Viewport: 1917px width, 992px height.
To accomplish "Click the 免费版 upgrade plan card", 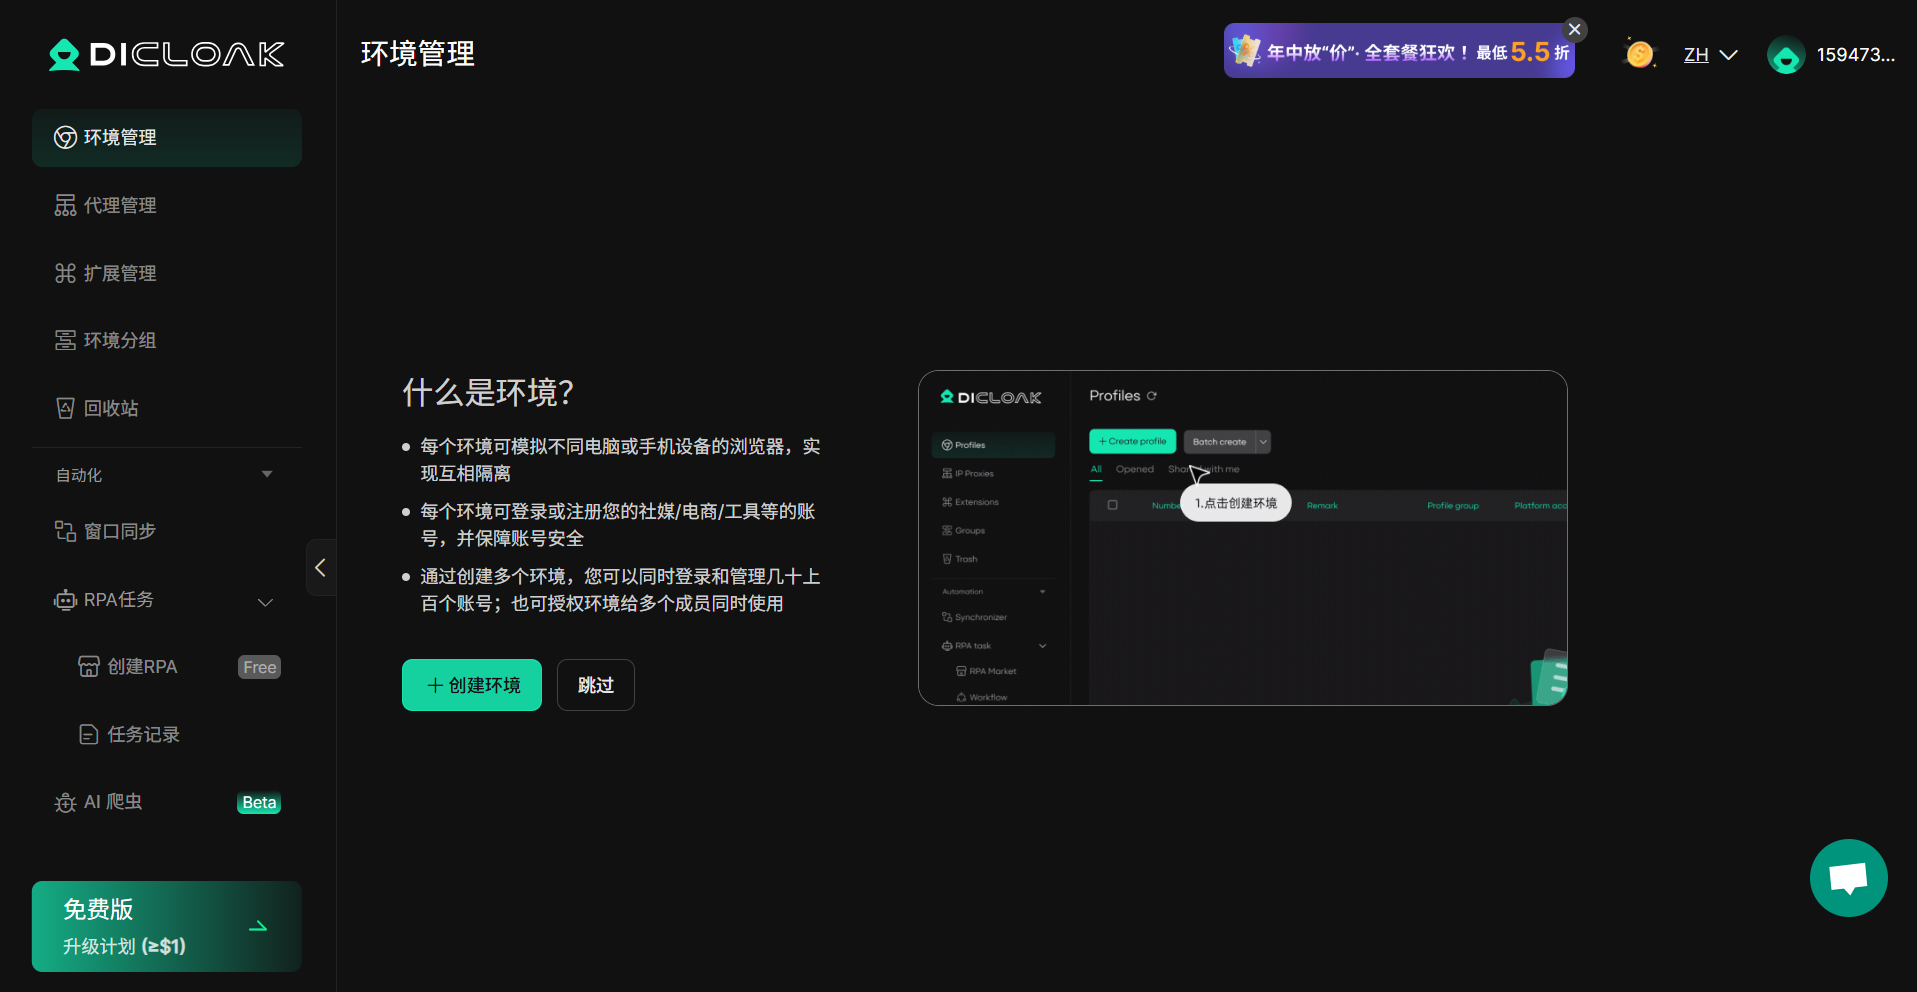I will [167, 926].
